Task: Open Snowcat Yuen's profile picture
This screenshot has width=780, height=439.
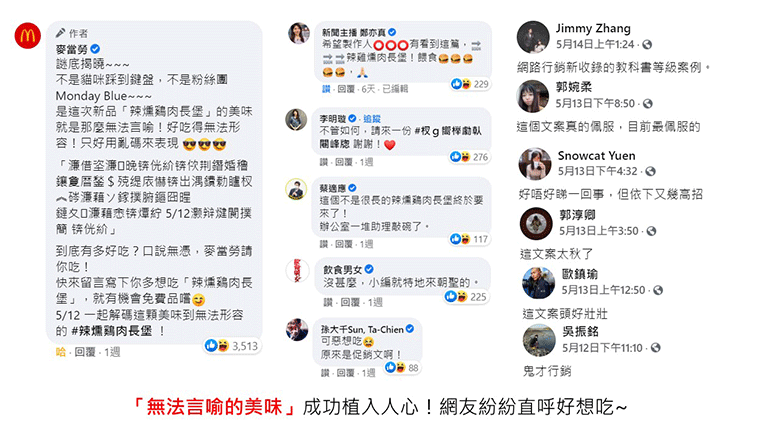Action: tap(535, 164)
